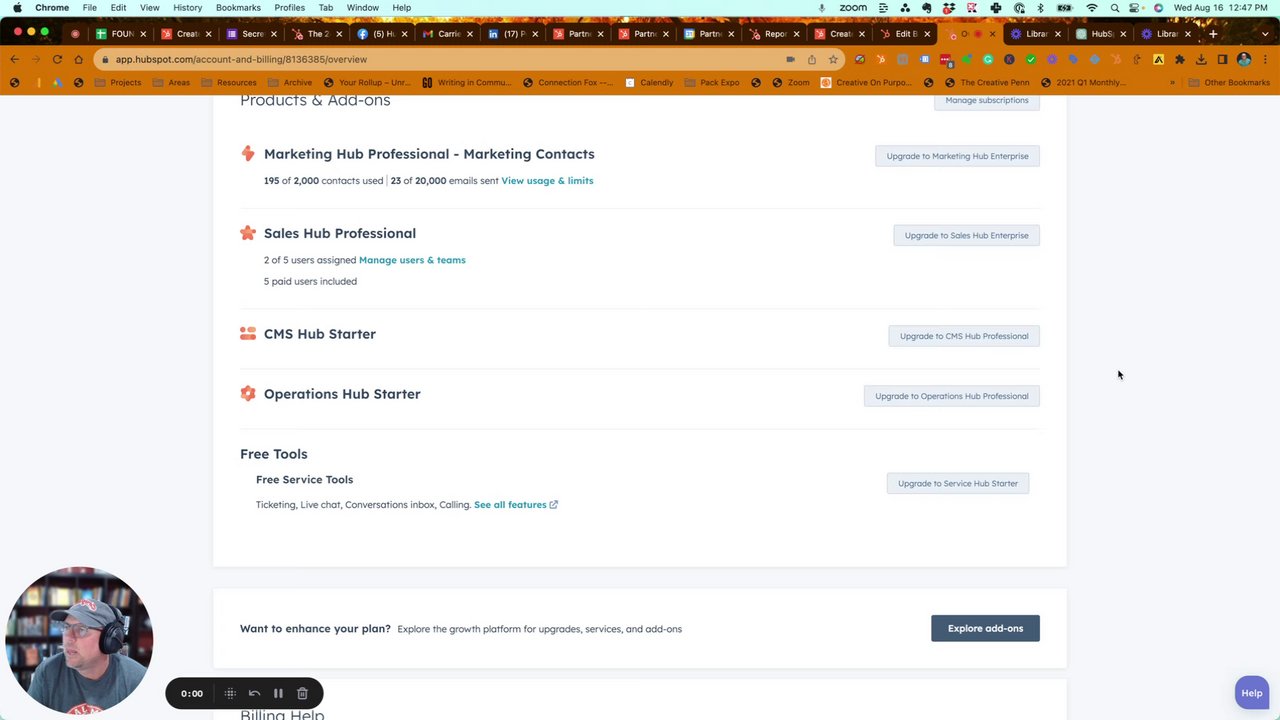Image resolution: width=1280 pixels, height=720 pixels.
Task: Open Manage users & teams link
Action: [412, 260]
